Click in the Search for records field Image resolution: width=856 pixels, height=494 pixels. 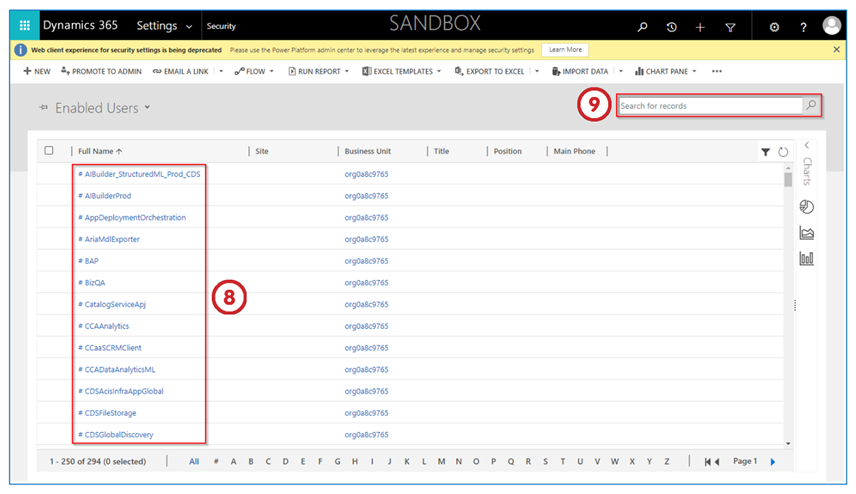[x=710, y=105]
